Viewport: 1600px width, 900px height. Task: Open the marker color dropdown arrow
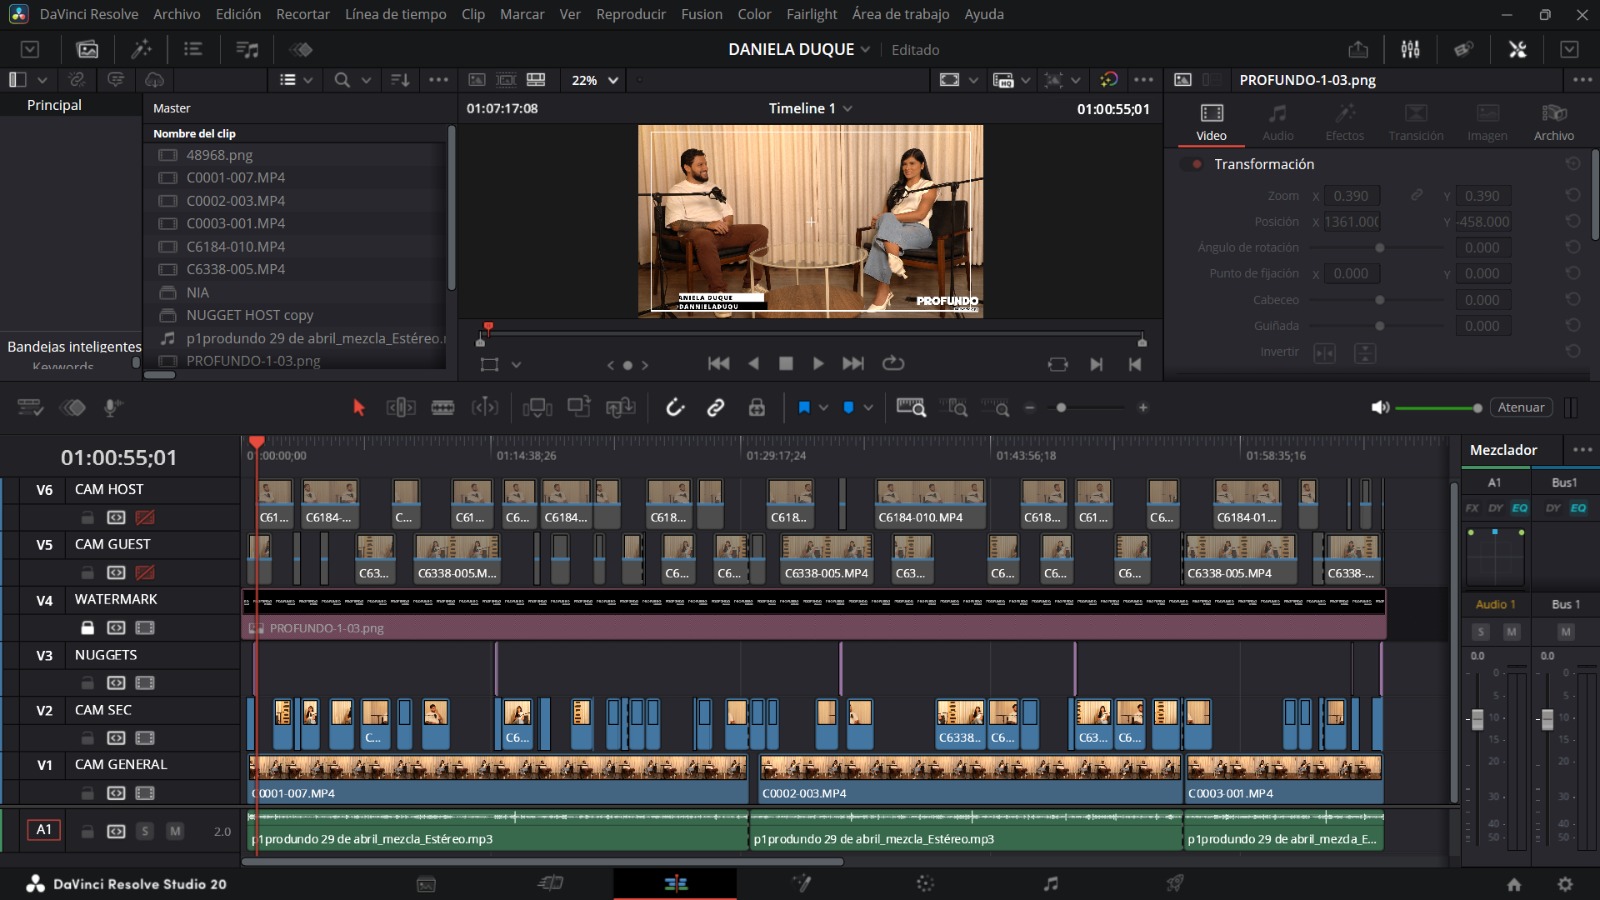pyautogui.click(x=868, y=407)
